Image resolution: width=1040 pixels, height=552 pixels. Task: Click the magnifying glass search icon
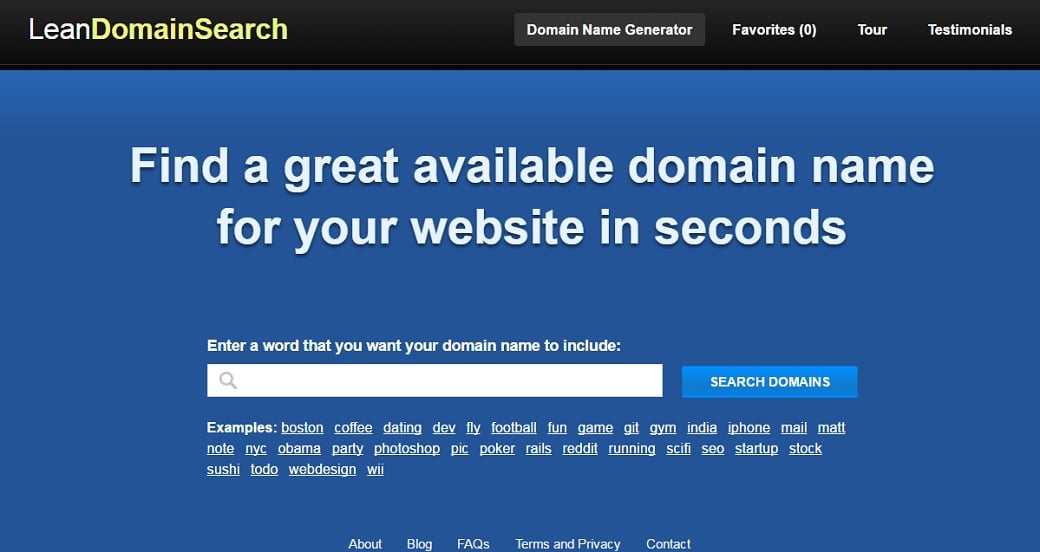point(228,380)
